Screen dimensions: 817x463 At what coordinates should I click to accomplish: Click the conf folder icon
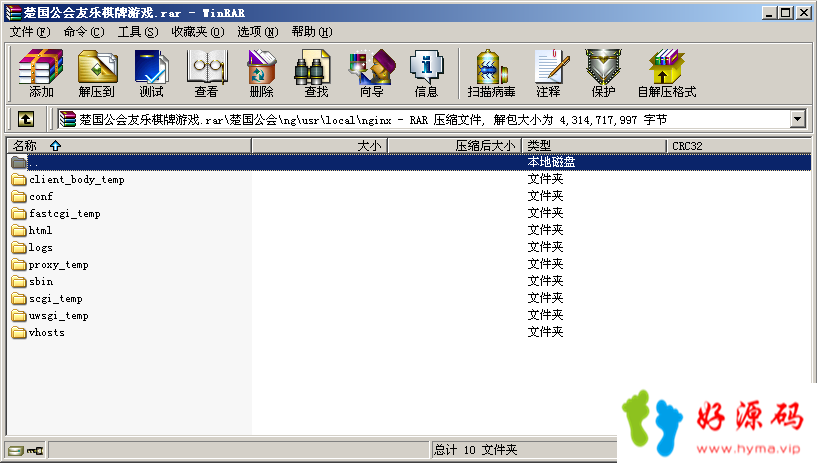(x=19, y=197)
